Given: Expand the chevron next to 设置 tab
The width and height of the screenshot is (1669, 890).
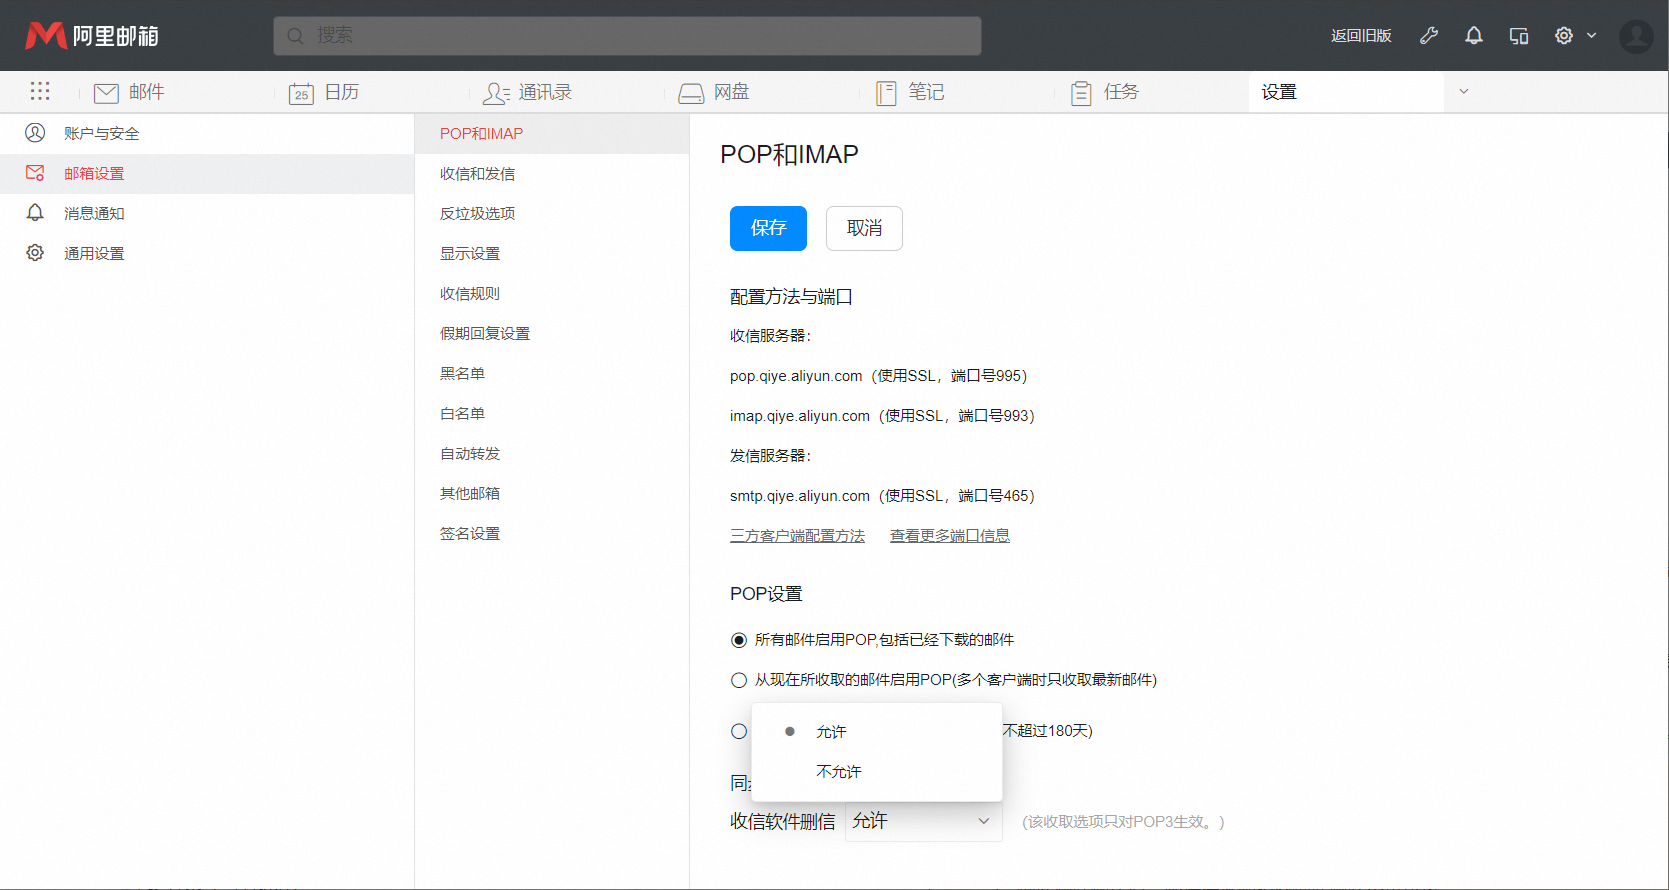Looking at the screenshot, I should coord(1464,92).
